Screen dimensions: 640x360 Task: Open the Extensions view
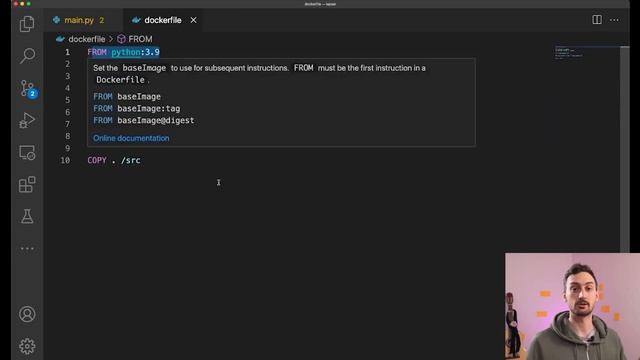click(x=27, y=184)
